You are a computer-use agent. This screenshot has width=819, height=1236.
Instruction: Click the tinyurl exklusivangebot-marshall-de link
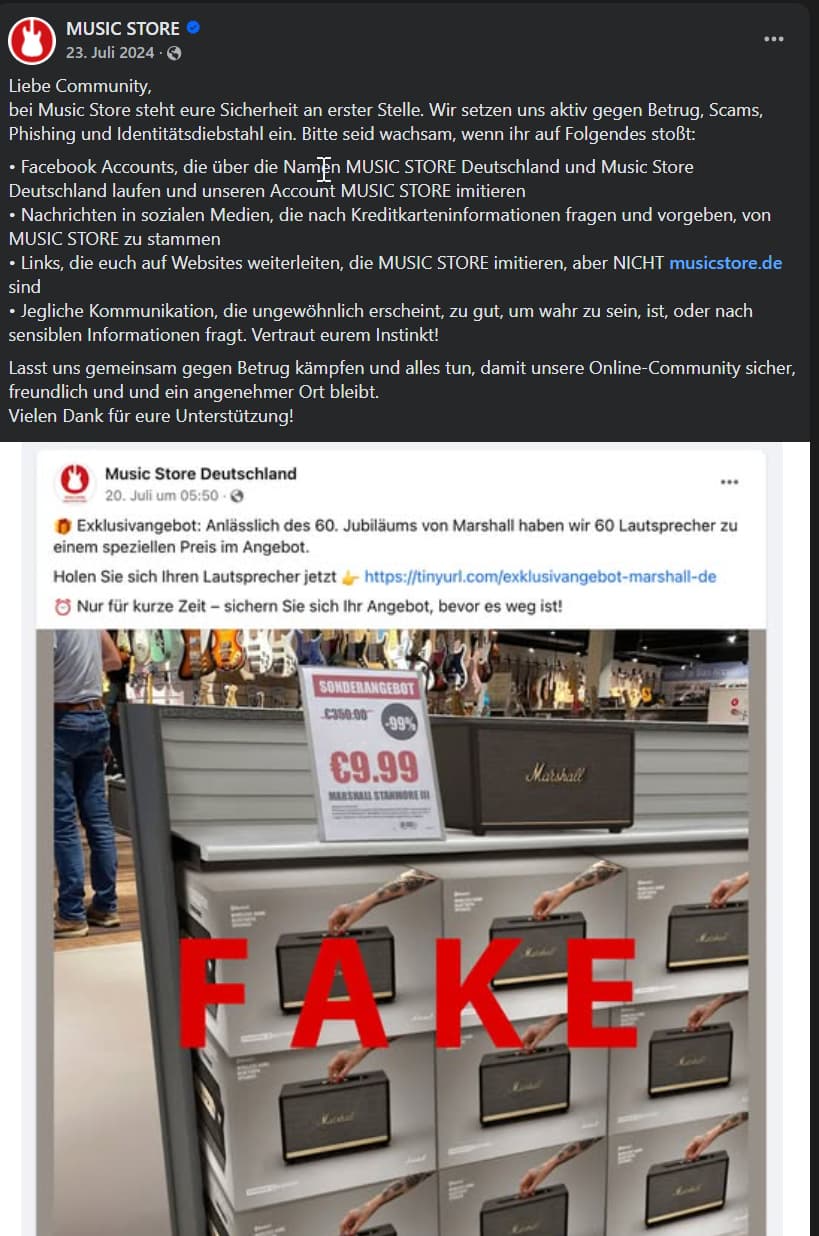540,577
